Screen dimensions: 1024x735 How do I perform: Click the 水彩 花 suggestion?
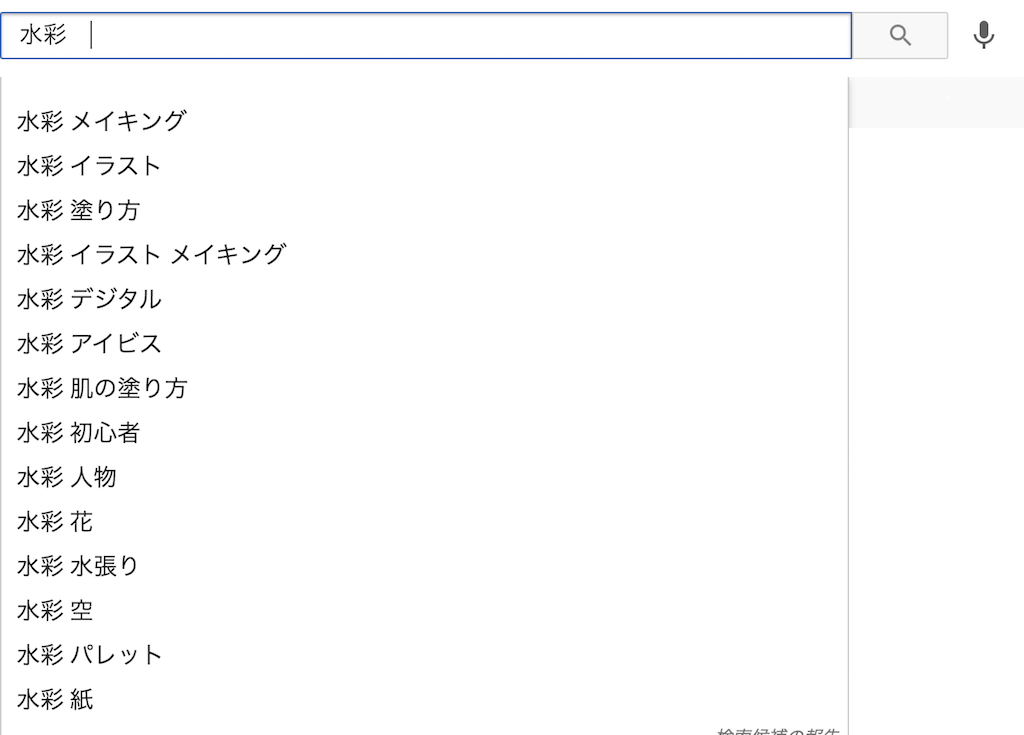55,521
